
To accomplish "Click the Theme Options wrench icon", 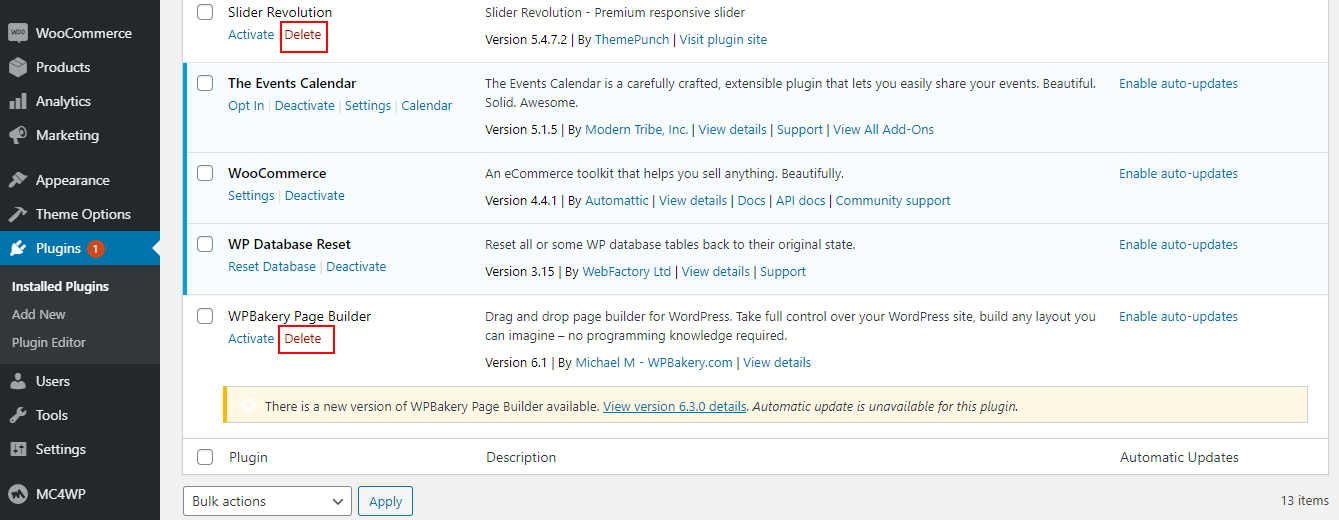I will tap(17, 214).
